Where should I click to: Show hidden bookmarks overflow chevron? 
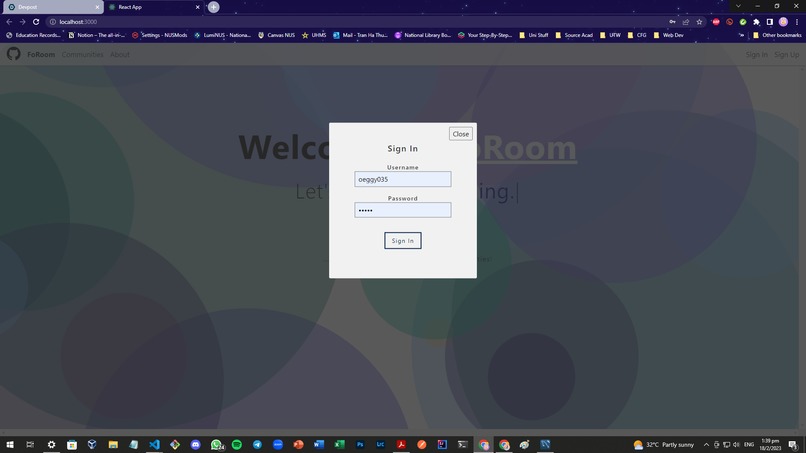click(741, 35)
